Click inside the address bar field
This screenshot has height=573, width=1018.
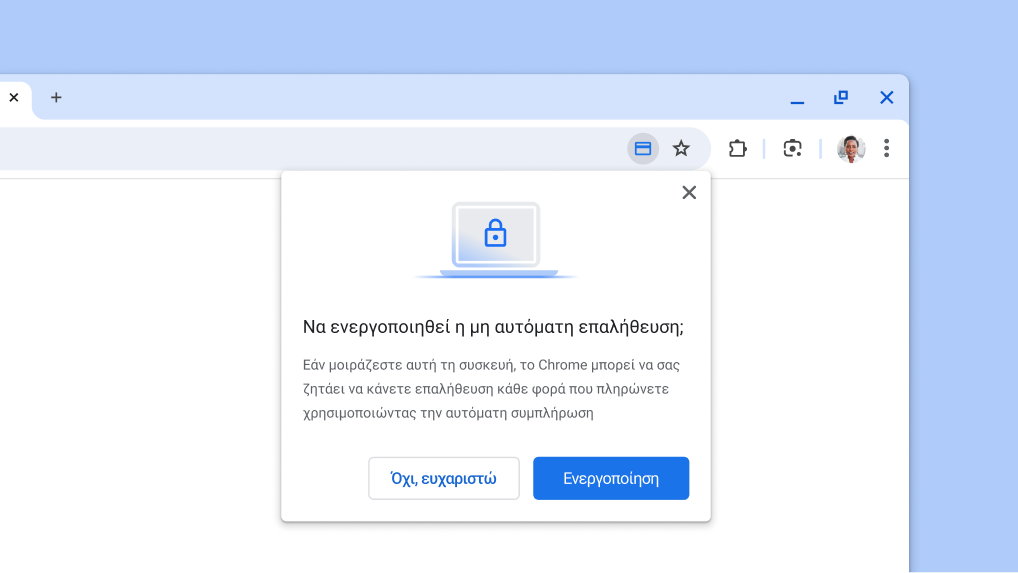pyautogui.click(x=300, y=149)
